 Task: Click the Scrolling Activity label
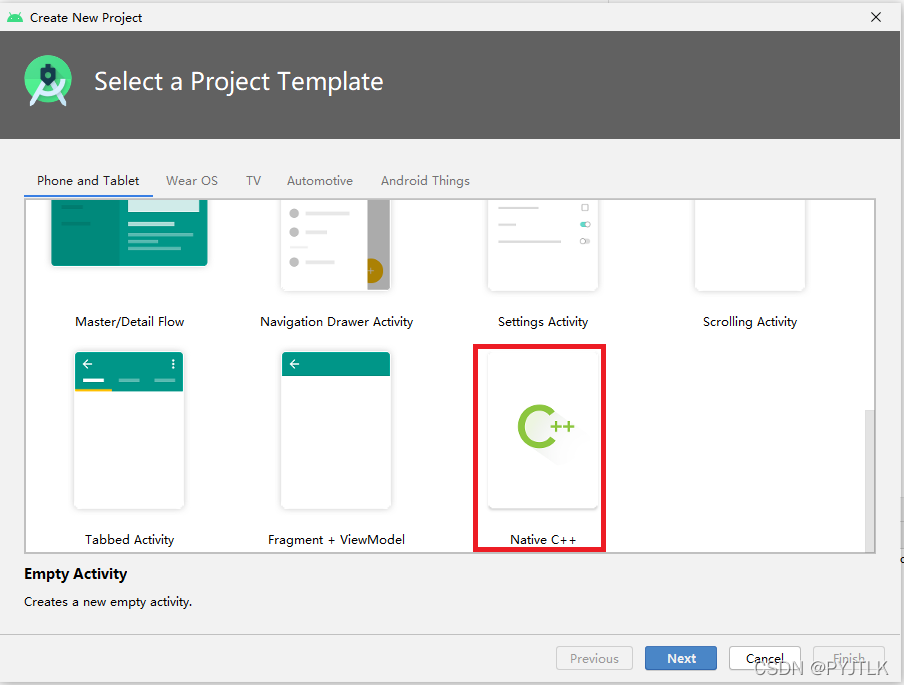749,322
